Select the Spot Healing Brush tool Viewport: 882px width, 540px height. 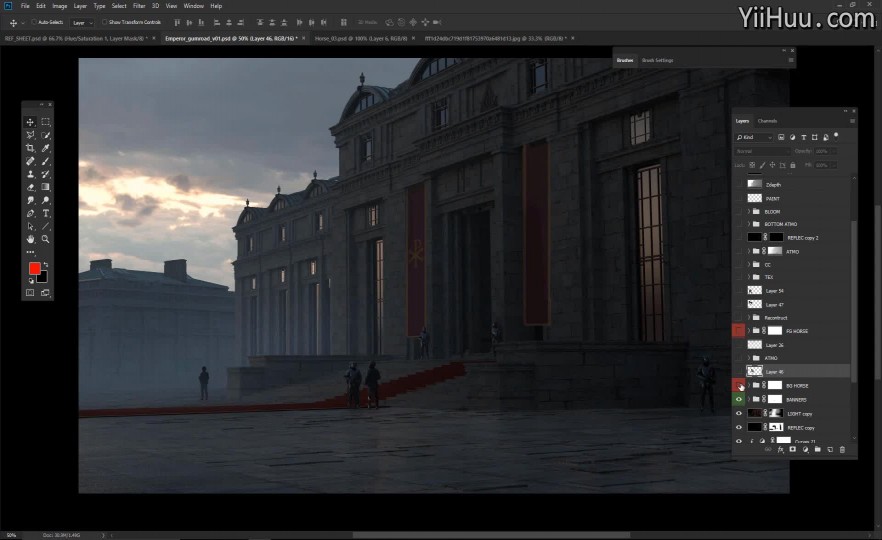click(30, 161)
